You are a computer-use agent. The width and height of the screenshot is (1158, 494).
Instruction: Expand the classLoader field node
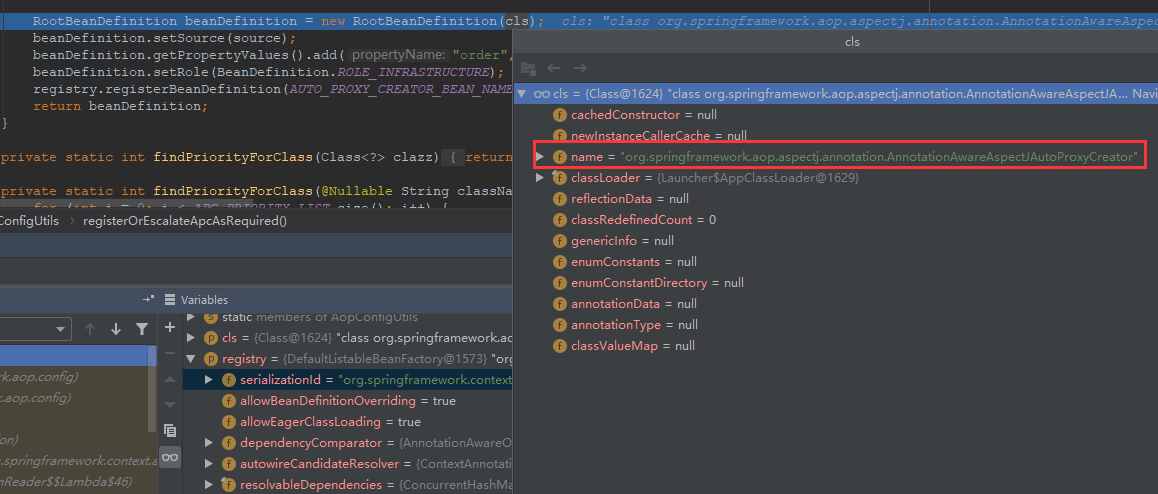pyautogui.click(x=541, y=178)
